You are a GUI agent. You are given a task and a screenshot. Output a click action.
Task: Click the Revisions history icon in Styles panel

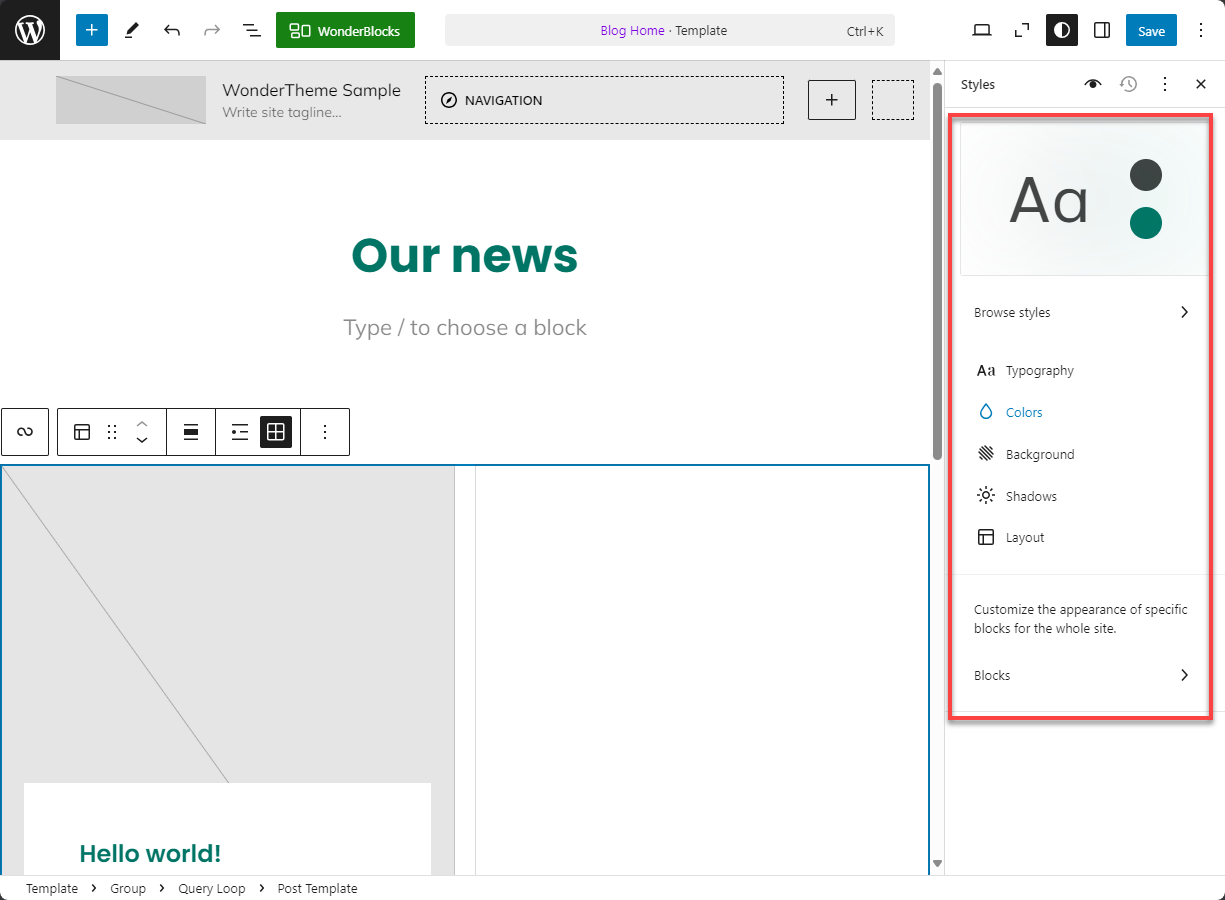click(1129, 84)
